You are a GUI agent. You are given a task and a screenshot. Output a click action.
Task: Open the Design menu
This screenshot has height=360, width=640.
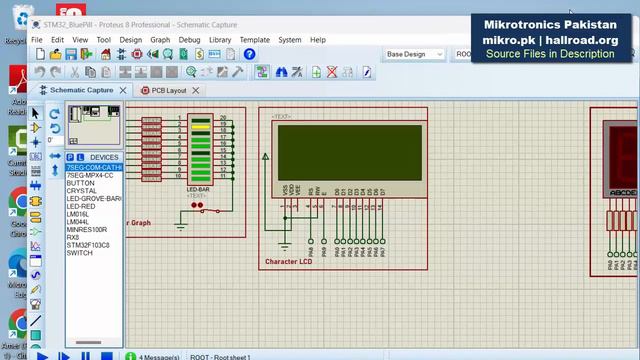(131, 40)
